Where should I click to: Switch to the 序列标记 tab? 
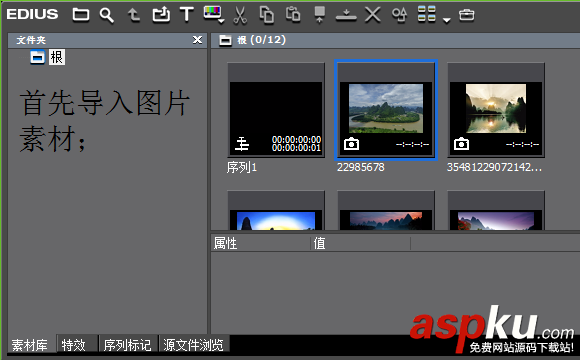pos(127,345)
